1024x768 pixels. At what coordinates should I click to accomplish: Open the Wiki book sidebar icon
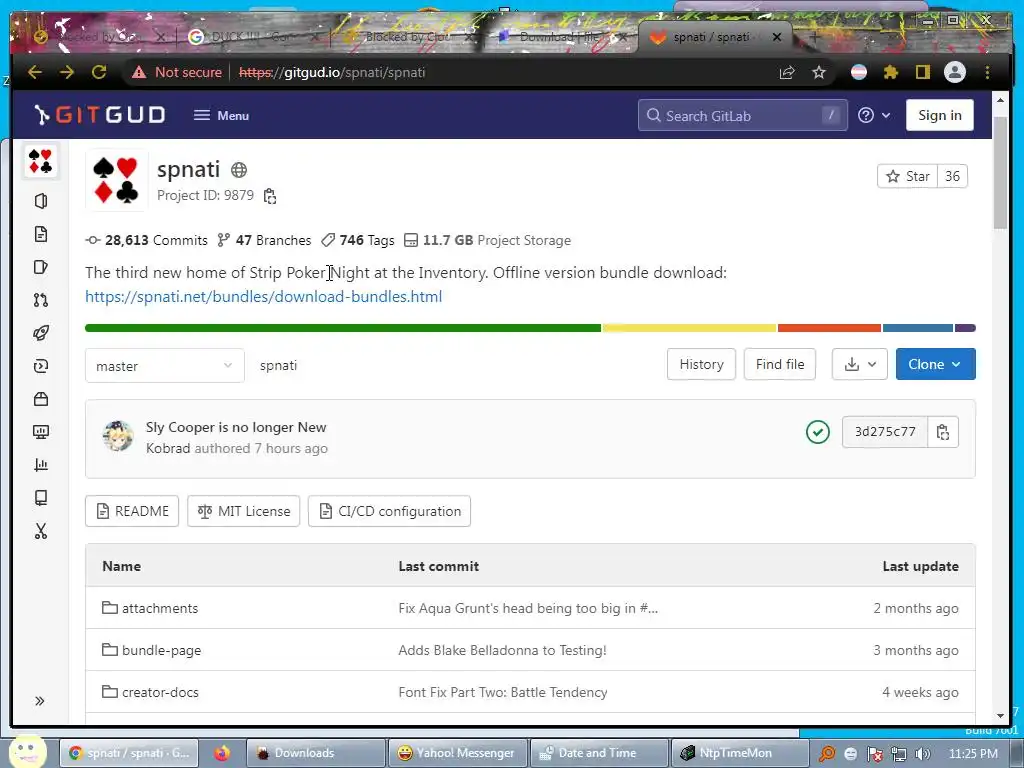pyautogui.click(x=40, y=498)
